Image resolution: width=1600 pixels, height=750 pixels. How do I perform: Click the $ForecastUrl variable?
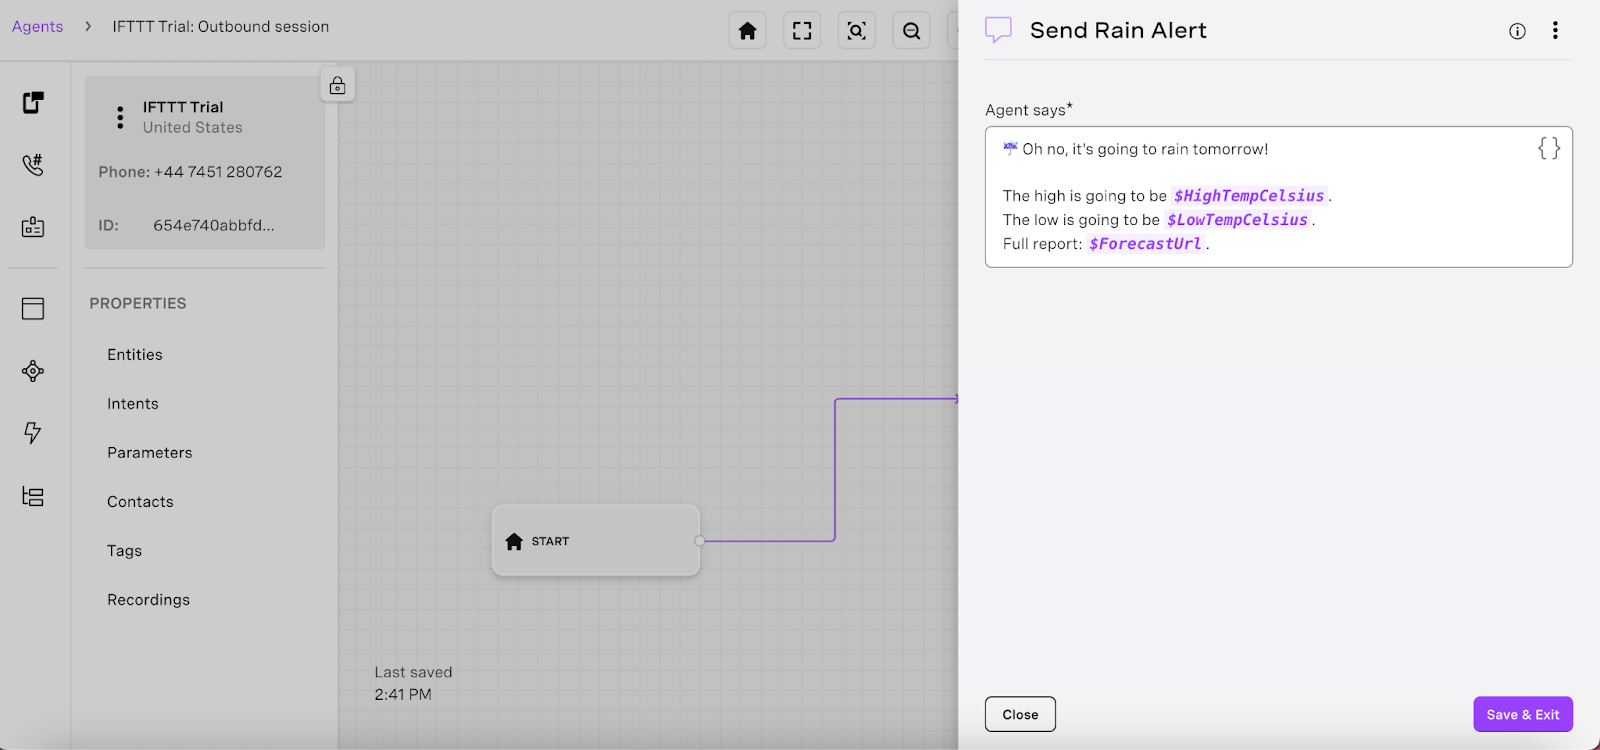(1145, 244)
